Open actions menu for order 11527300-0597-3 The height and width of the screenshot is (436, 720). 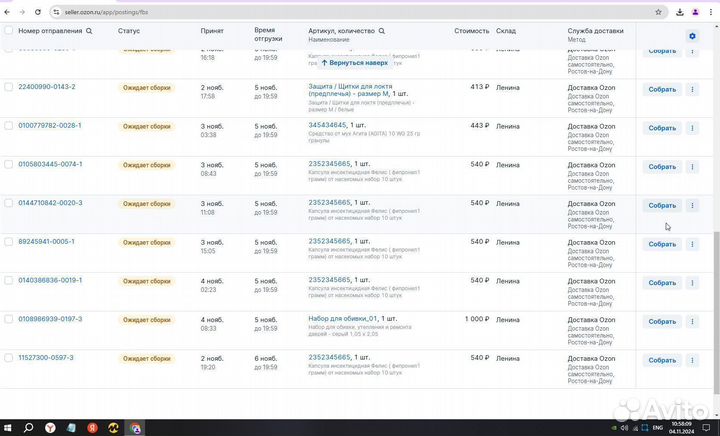coord(692,360)
